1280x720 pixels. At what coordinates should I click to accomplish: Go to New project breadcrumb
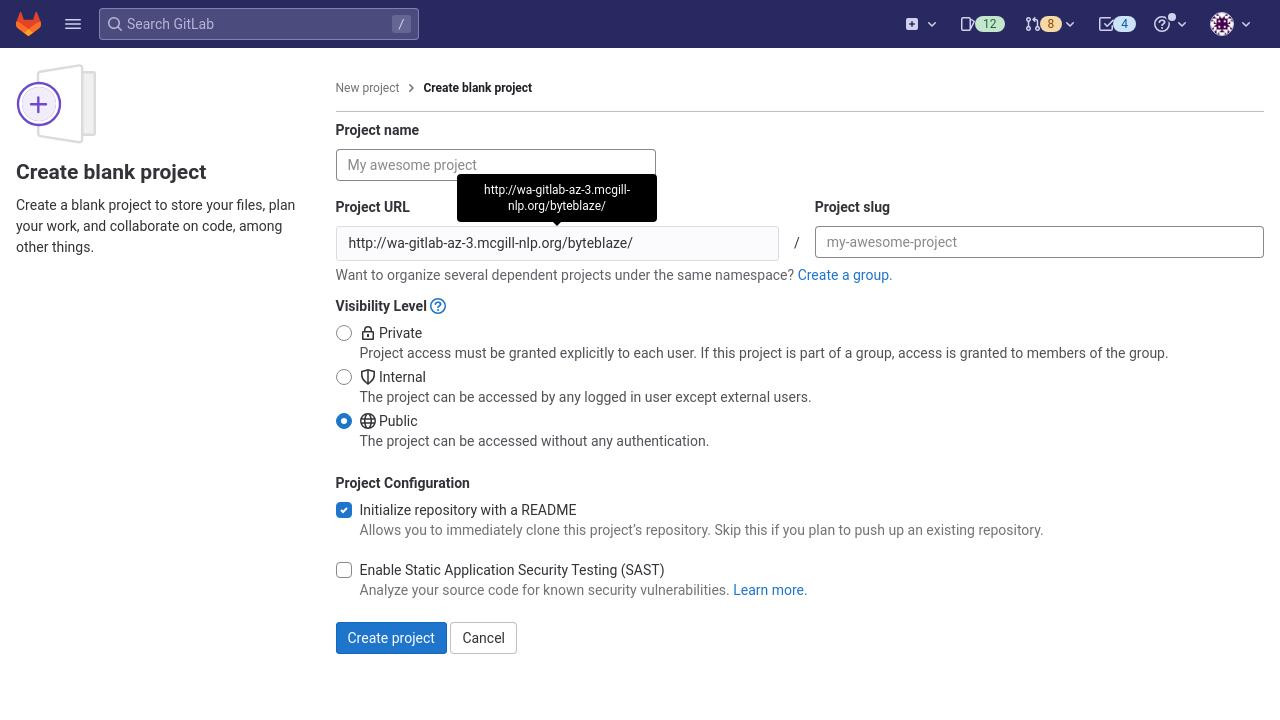pos(367,88)
